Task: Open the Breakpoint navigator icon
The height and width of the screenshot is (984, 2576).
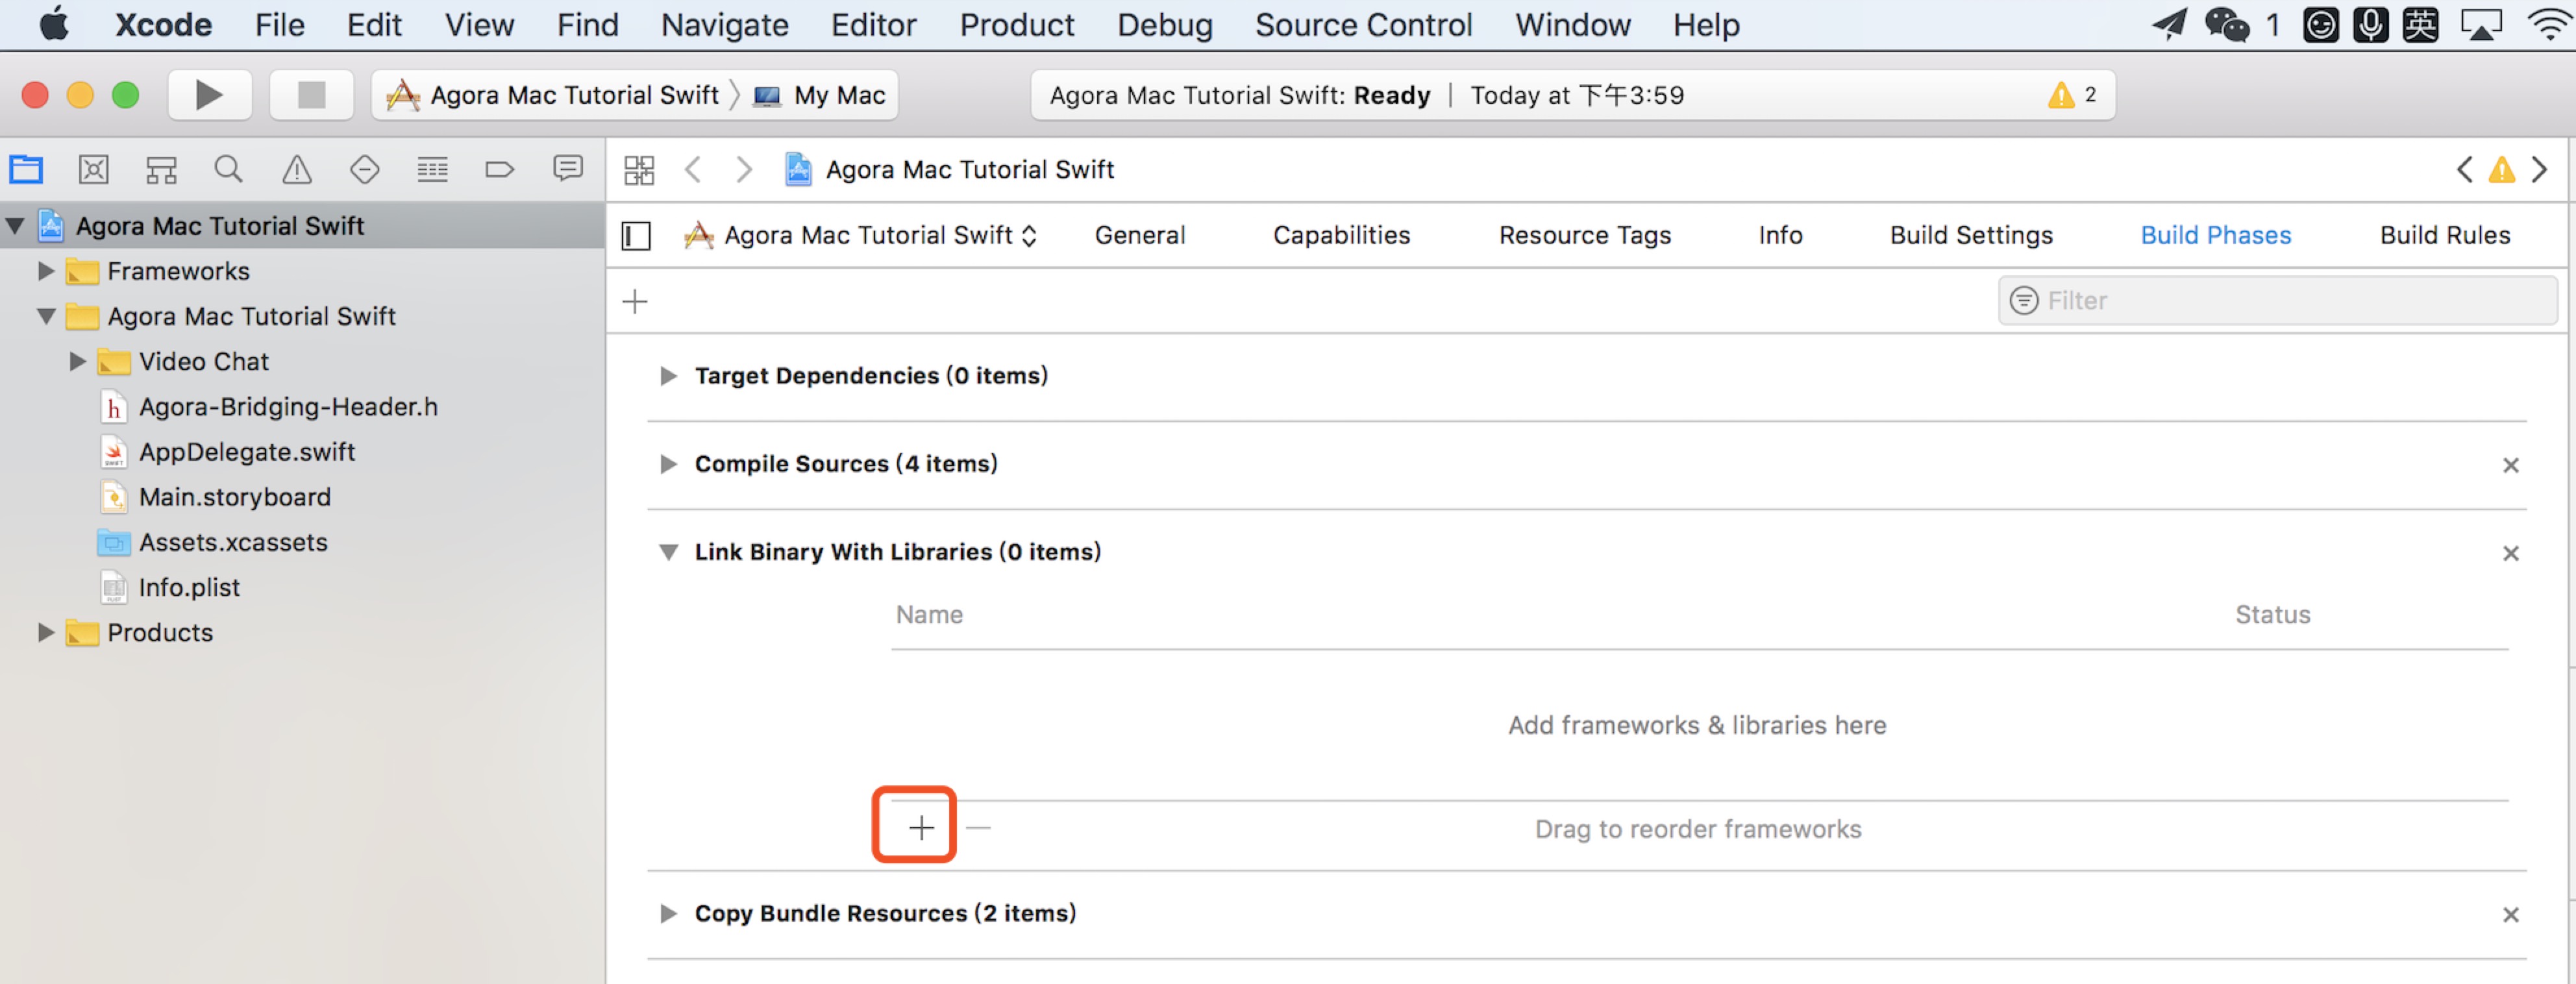Action: tap(500, 169)
